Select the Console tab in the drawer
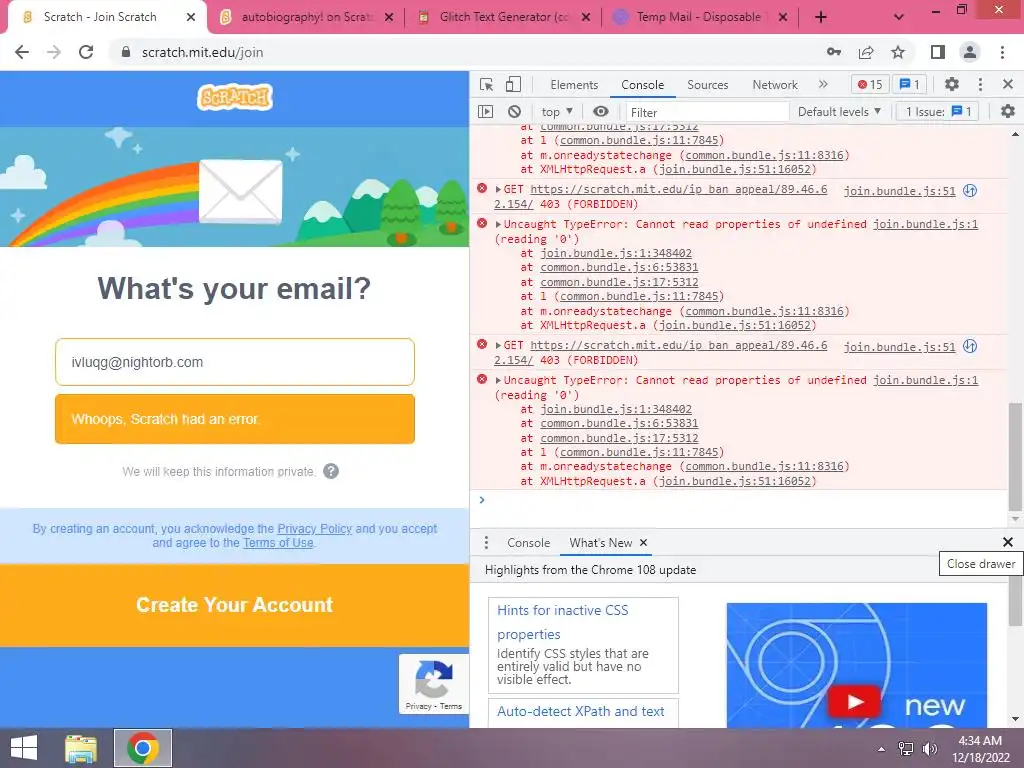Screen dimensions: 1024x768 (x=528, y=543)
